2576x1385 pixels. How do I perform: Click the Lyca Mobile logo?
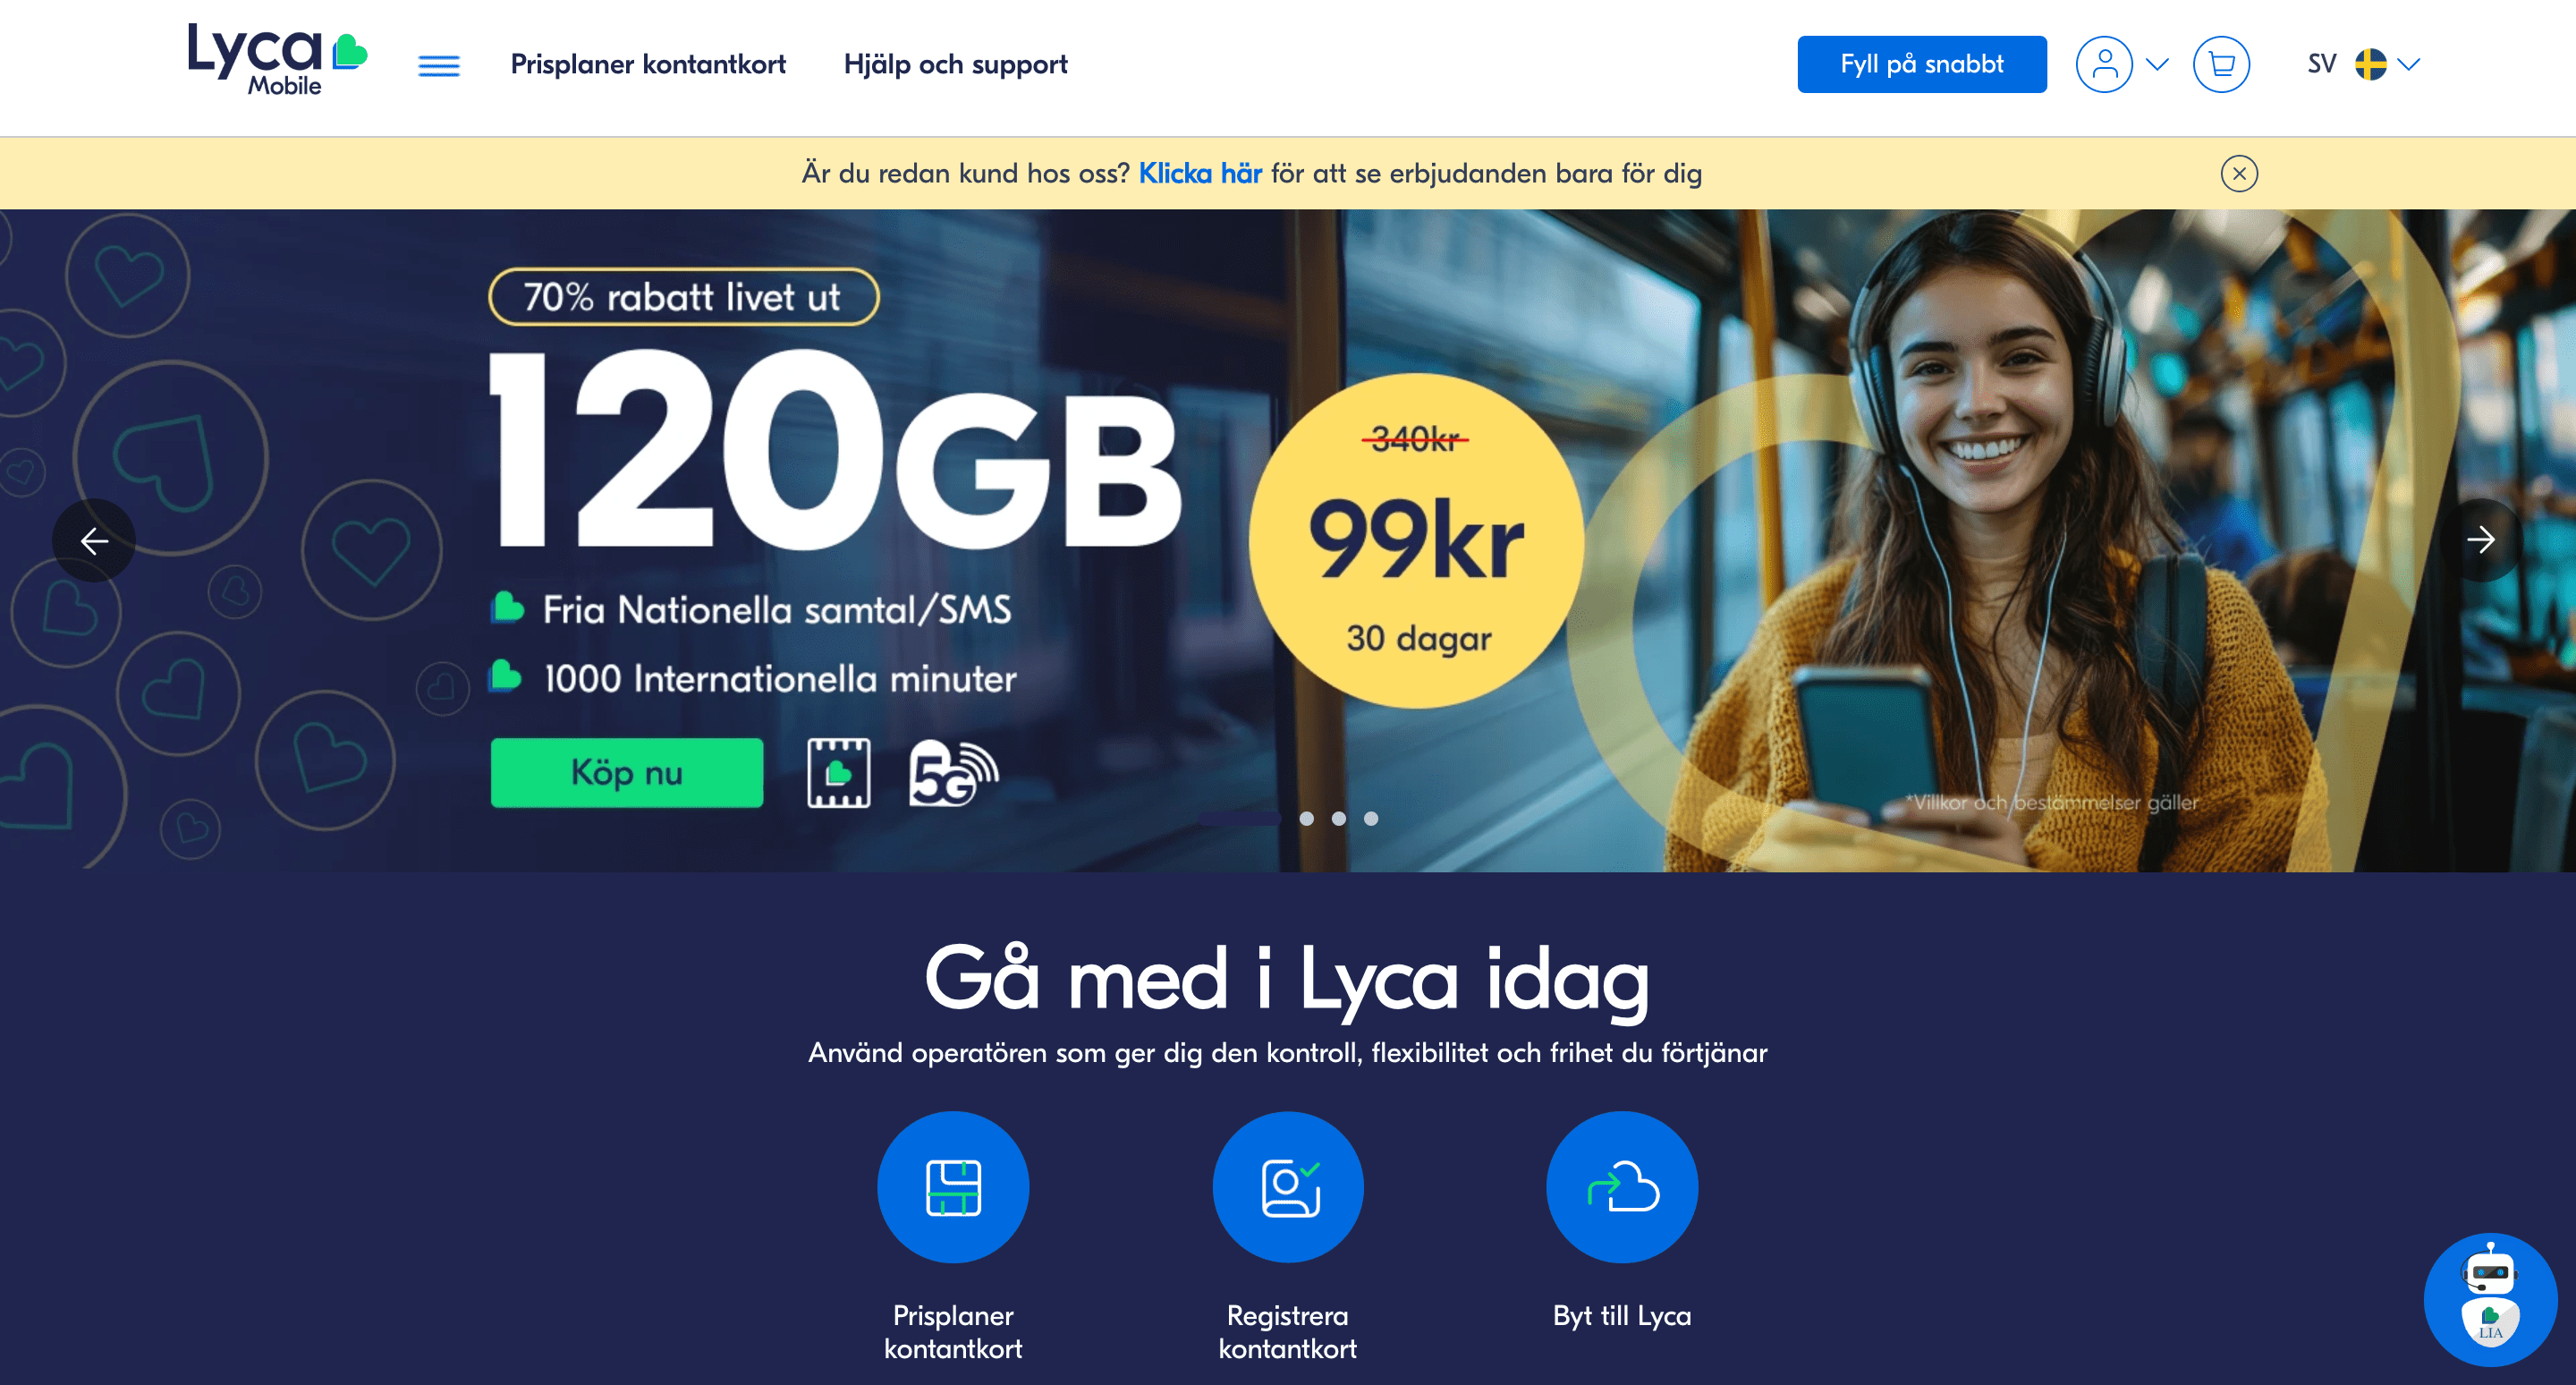tap(277, 61)
